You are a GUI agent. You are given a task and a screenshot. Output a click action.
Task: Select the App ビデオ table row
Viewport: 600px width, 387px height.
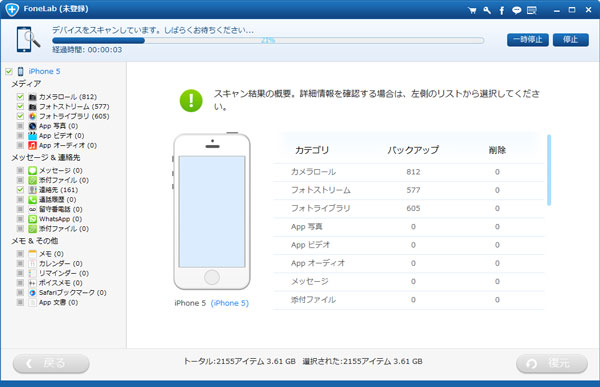click(408, 245)
